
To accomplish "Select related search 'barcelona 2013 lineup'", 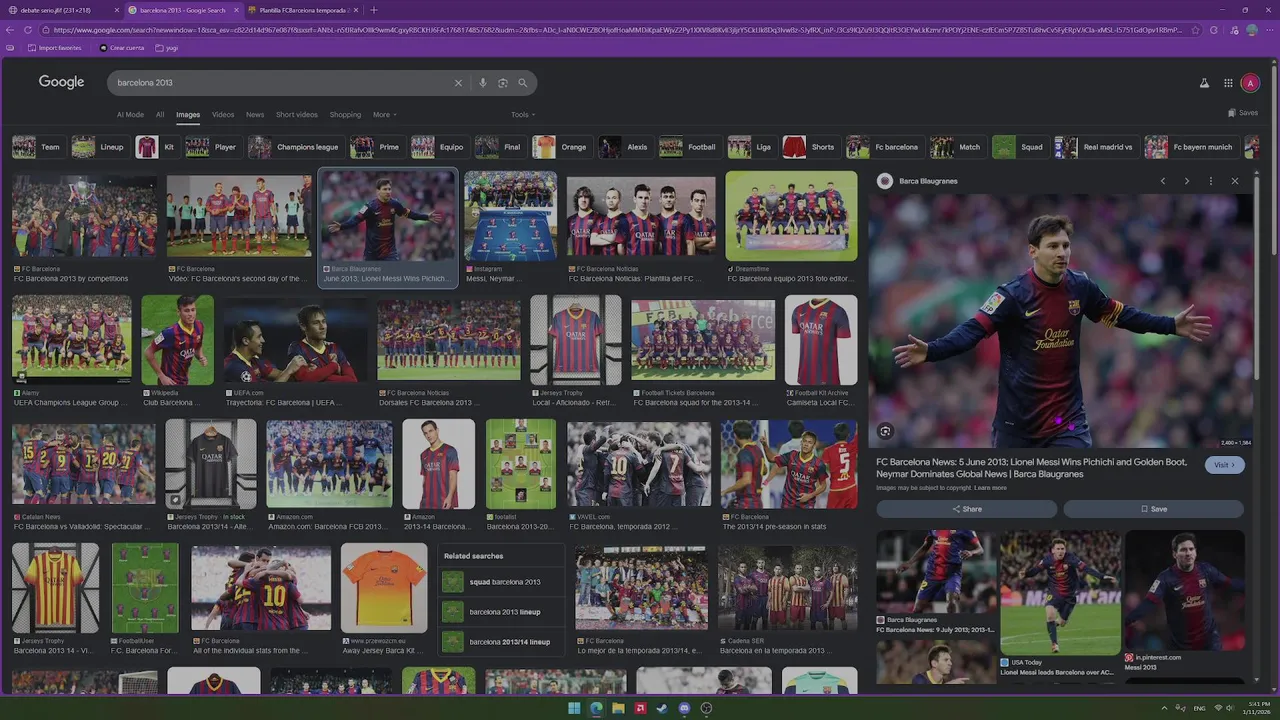I will coord(501,612).
